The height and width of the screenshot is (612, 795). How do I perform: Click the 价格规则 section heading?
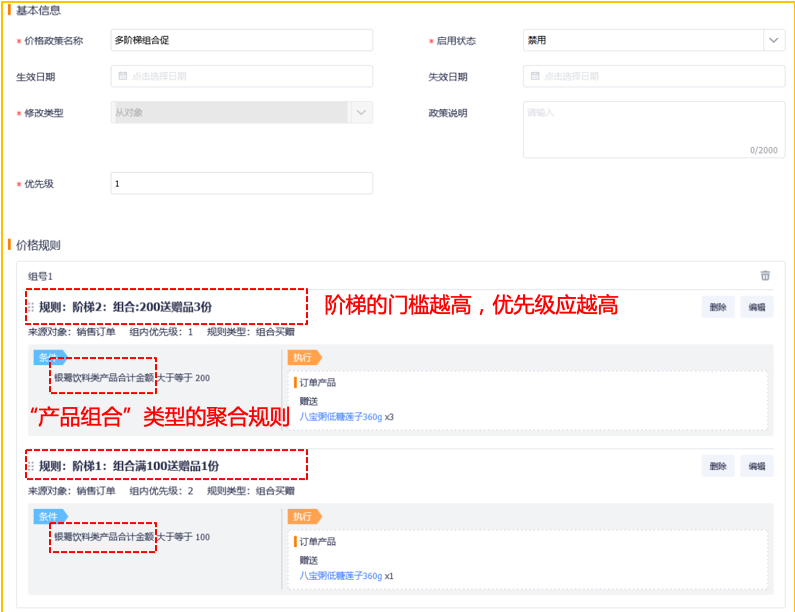(38, 245)
